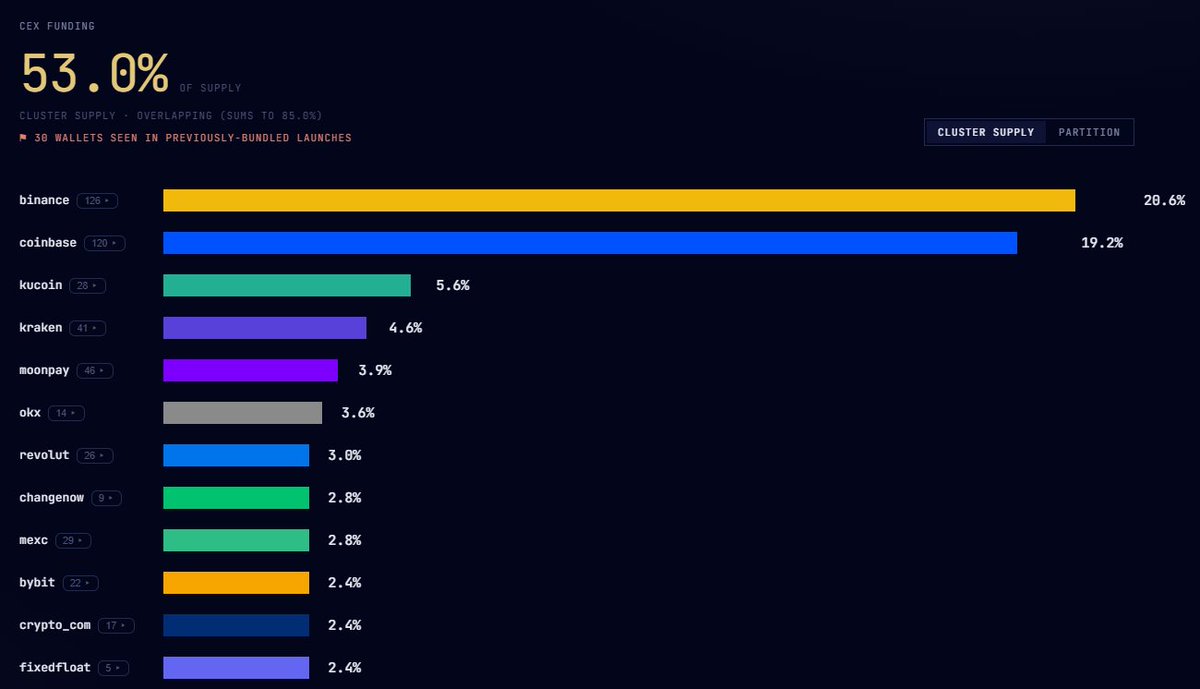Click the coinbase label
Image resolution: width=1200 pixels, height=689 pixels.
[48, 243]
